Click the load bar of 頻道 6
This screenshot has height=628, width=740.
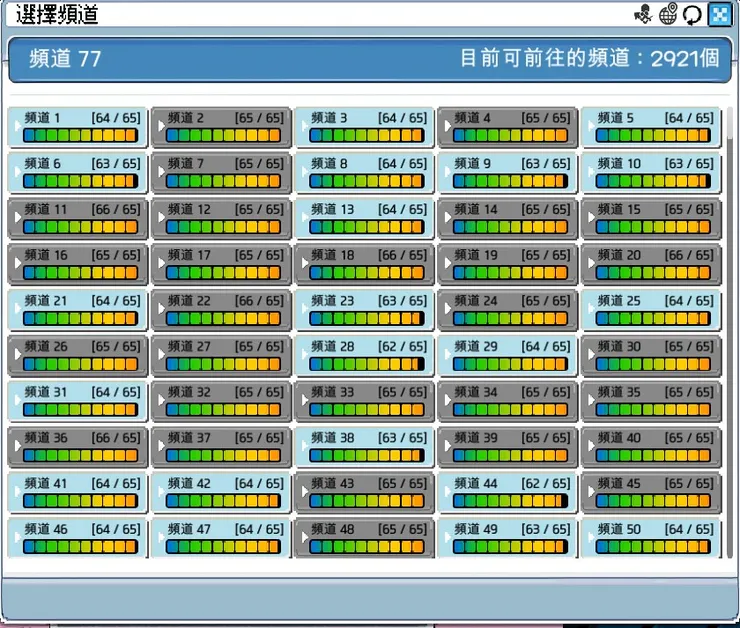[x=80, y=181]
